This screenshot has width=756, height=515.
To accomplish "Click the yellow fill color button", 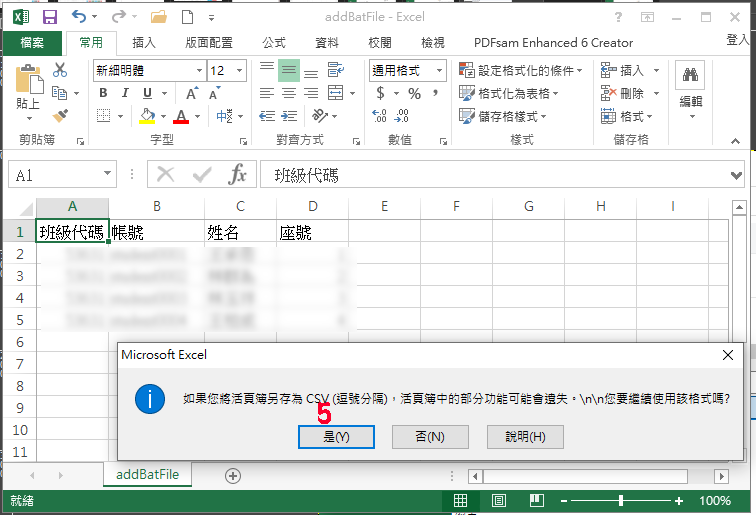I will click(x=147, y=116).
